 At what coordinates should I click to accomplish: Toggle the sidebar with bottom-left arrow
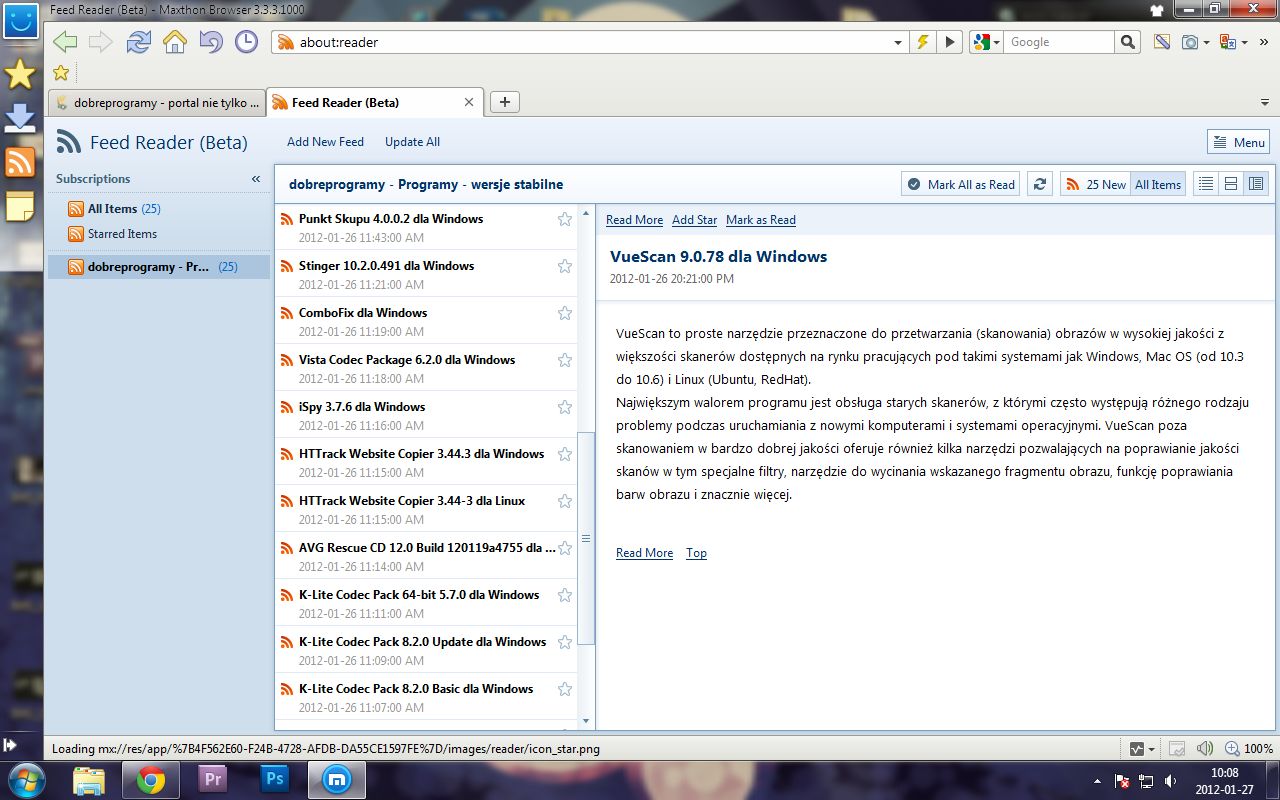coord(10,745)
